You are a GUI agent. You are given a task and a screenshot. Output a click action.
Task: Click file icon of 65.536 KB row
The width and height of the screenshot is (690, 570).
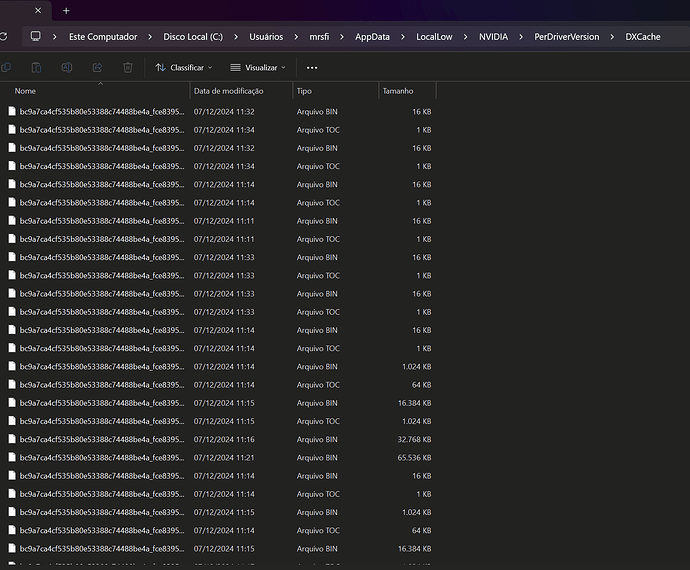click(x=12, y=458)
